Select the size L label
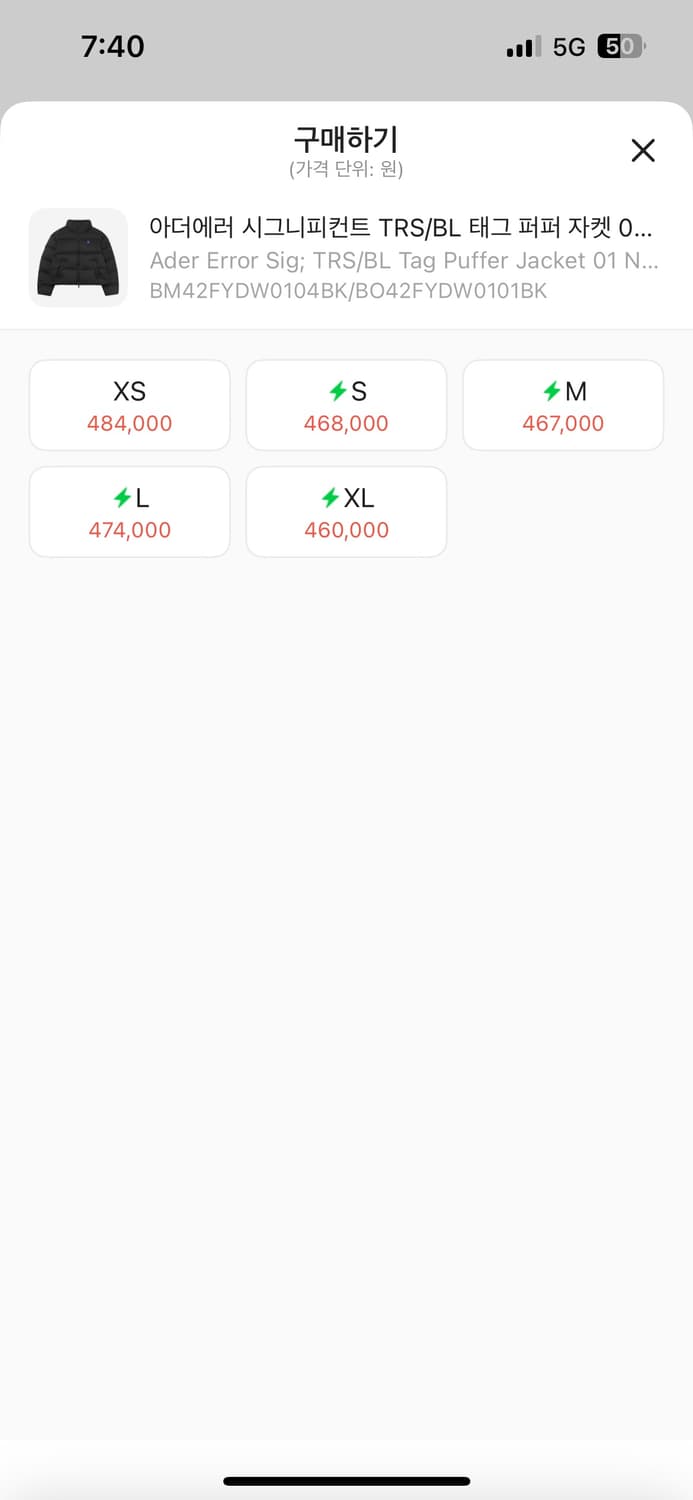This screenshot has width=693, height=1500. [142, 498]
